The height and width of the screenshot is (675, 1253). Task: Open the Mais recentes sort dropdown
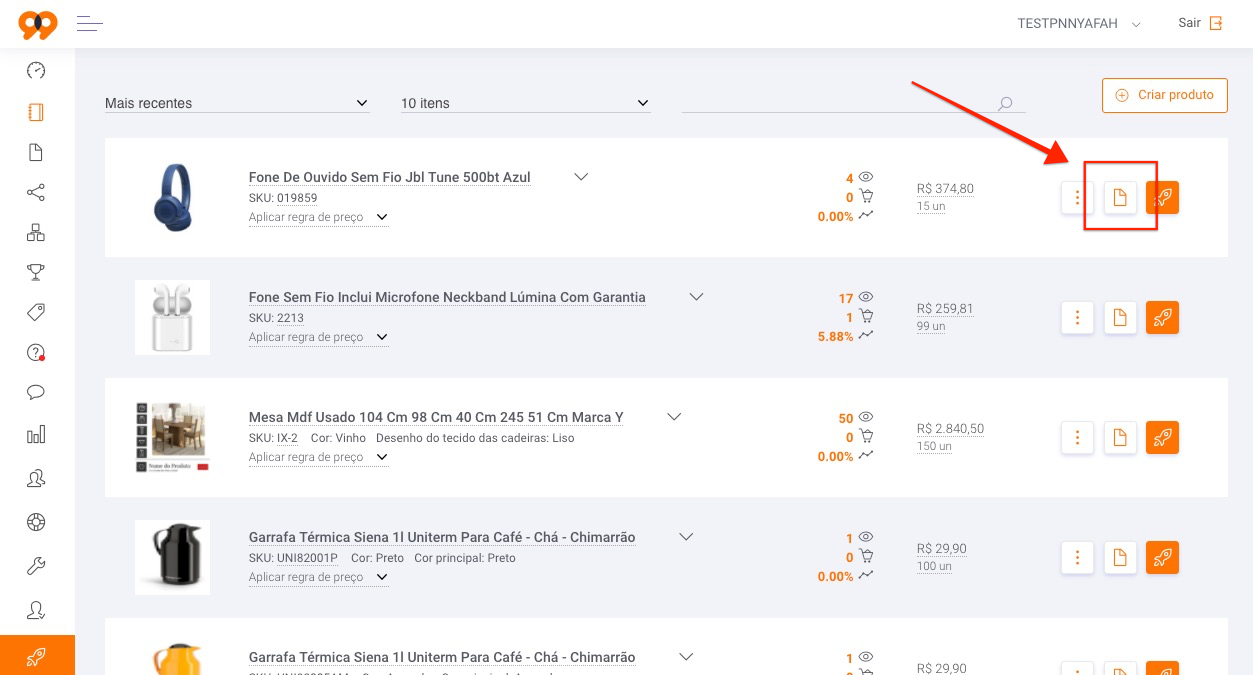click(x=237, y=103)
